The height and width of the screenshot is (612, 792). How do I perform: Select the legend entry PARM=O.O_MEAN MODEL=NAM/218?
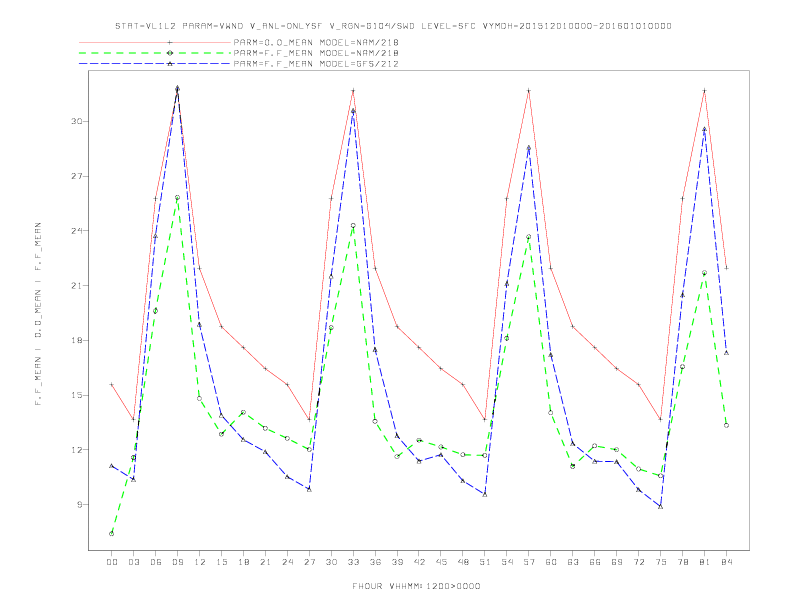click(316, 42)
